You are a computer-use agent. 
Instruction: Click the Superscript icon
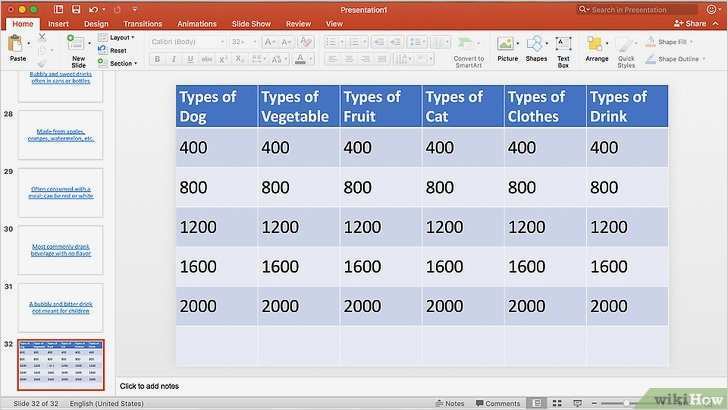pos(222,59)
